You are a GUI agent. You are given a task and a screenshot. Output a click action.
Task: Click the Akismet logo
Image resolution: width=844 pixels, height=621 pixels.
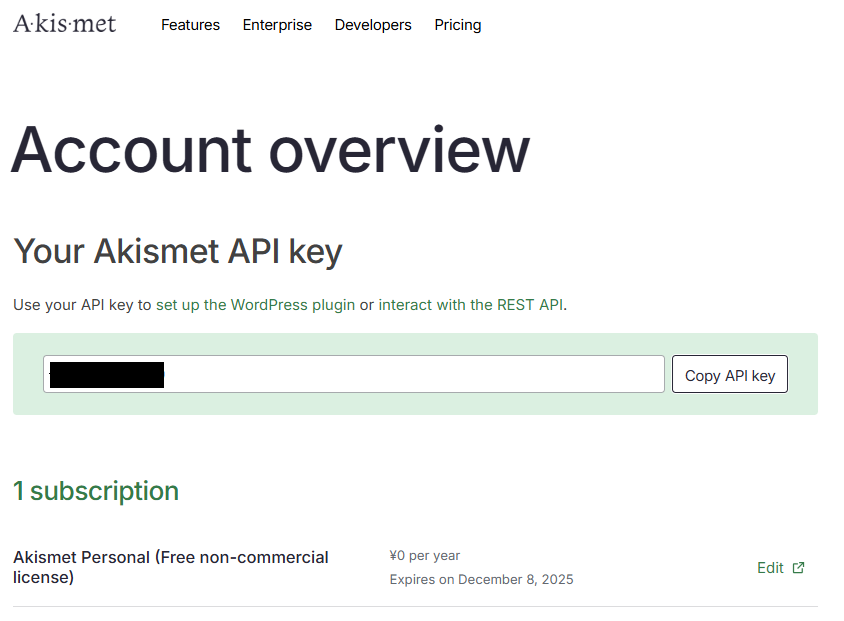click(x=65, y=24)
